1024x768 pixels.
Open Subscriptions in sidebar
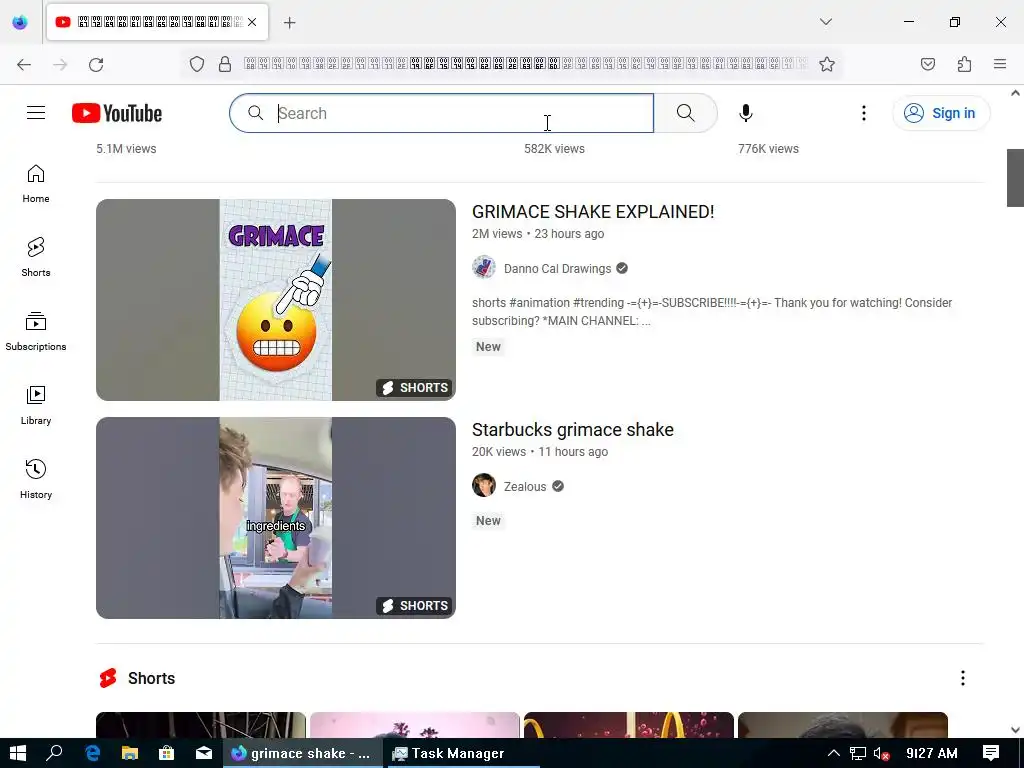(36, 331)
